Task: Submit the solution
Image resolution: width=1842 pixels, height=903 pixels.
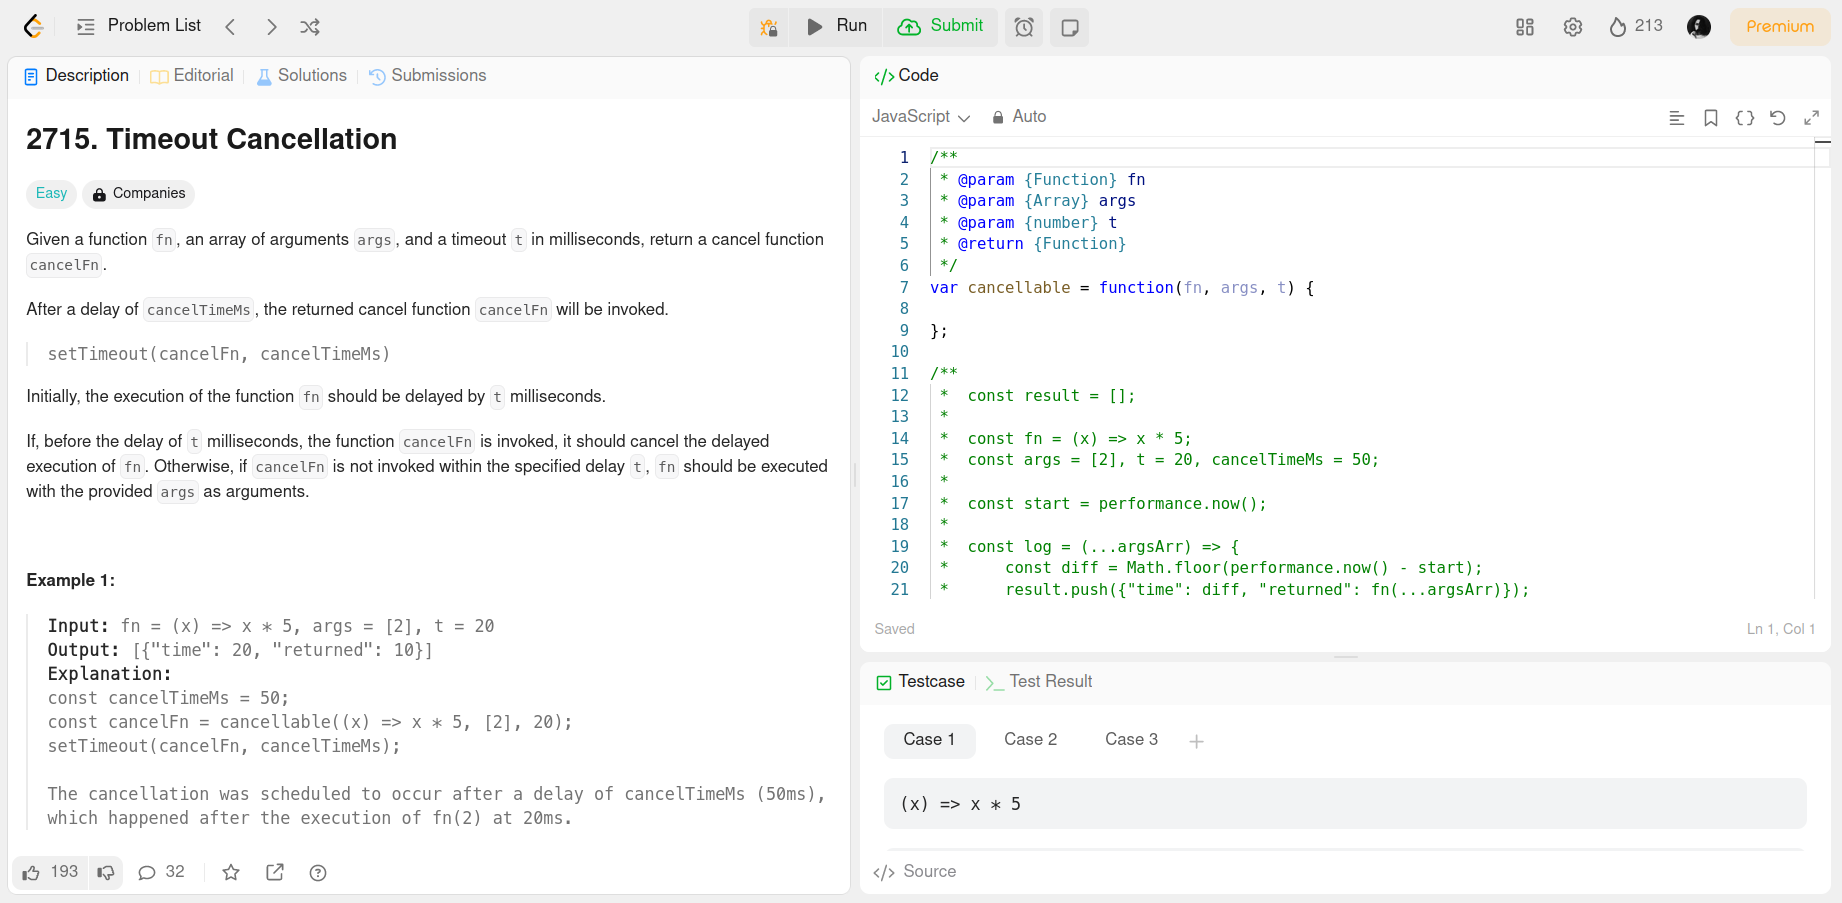Action: point(940,26)
